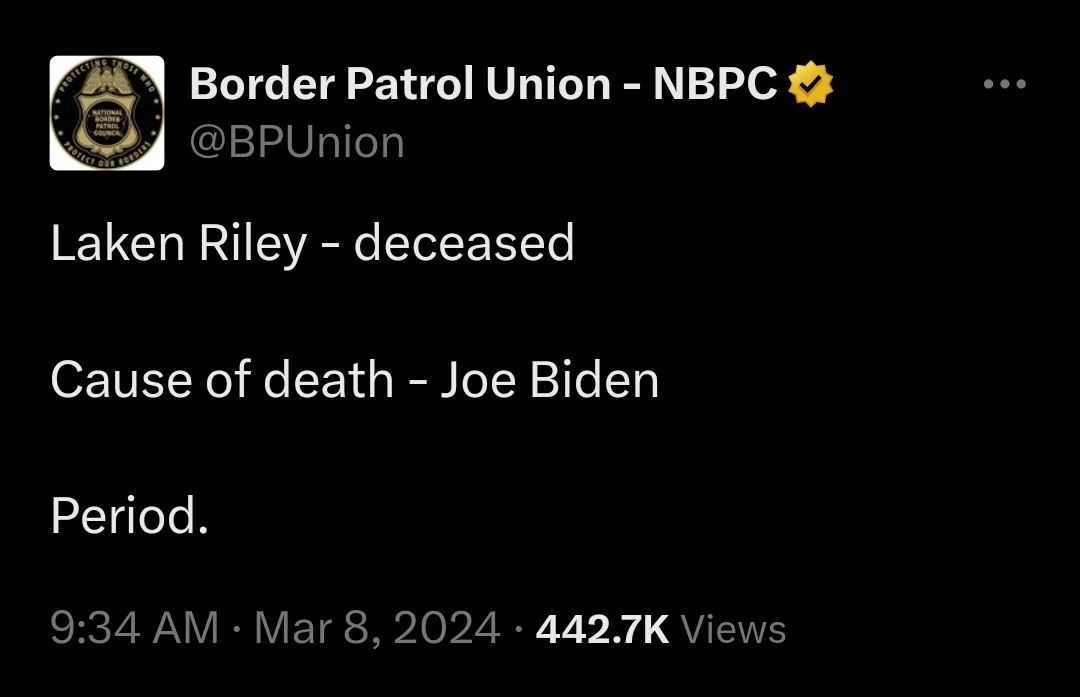Click "NBPC" in the display name
The width and height of the screenshot is (1080, 697).
click(x=715, y=86)
